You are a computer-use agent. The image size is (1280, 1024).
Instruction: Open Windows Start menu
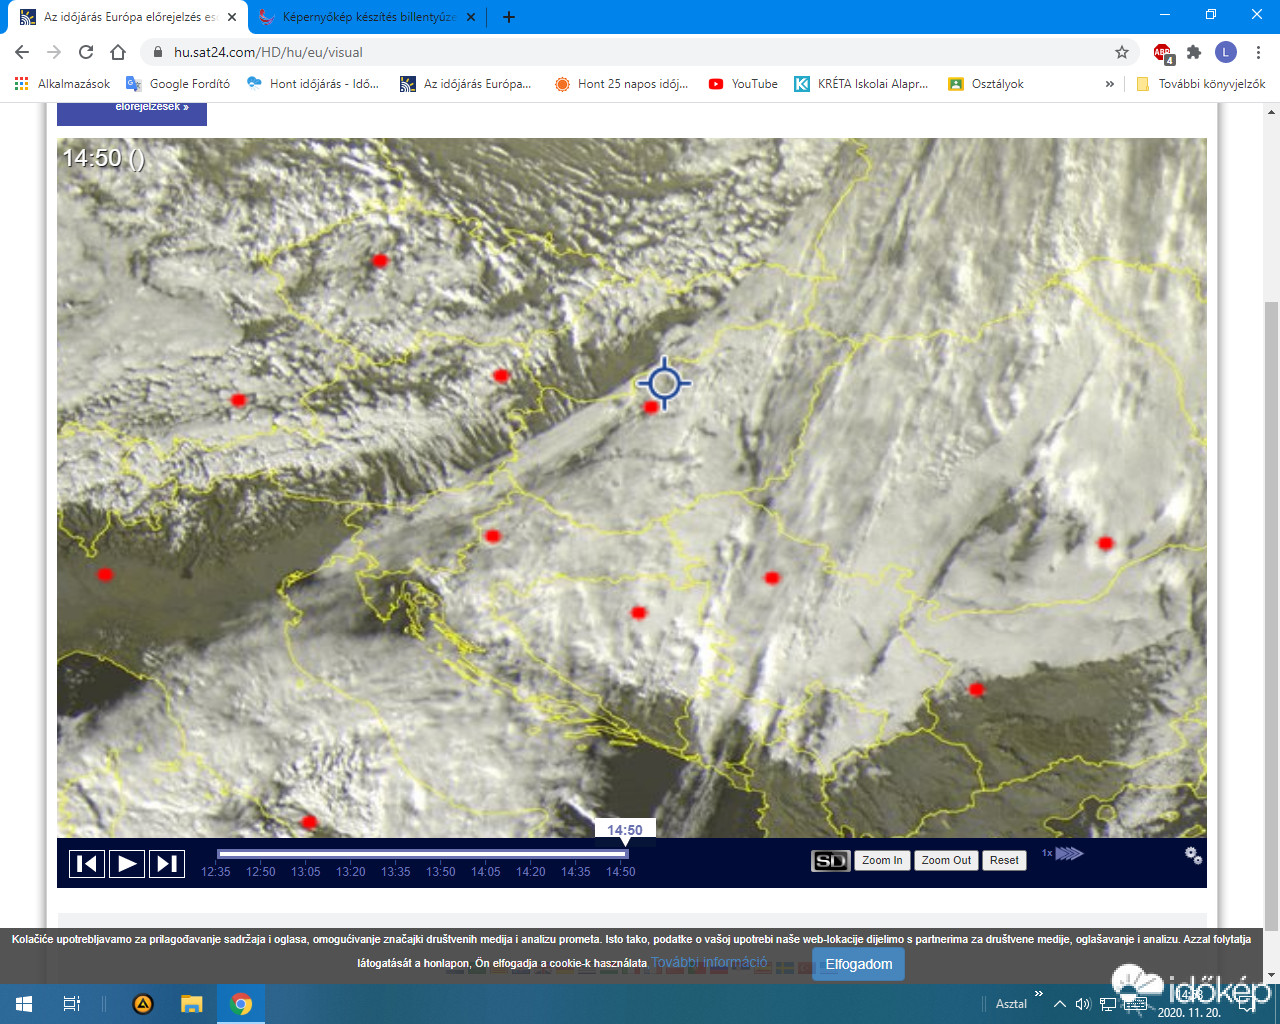pos(24,1004)
